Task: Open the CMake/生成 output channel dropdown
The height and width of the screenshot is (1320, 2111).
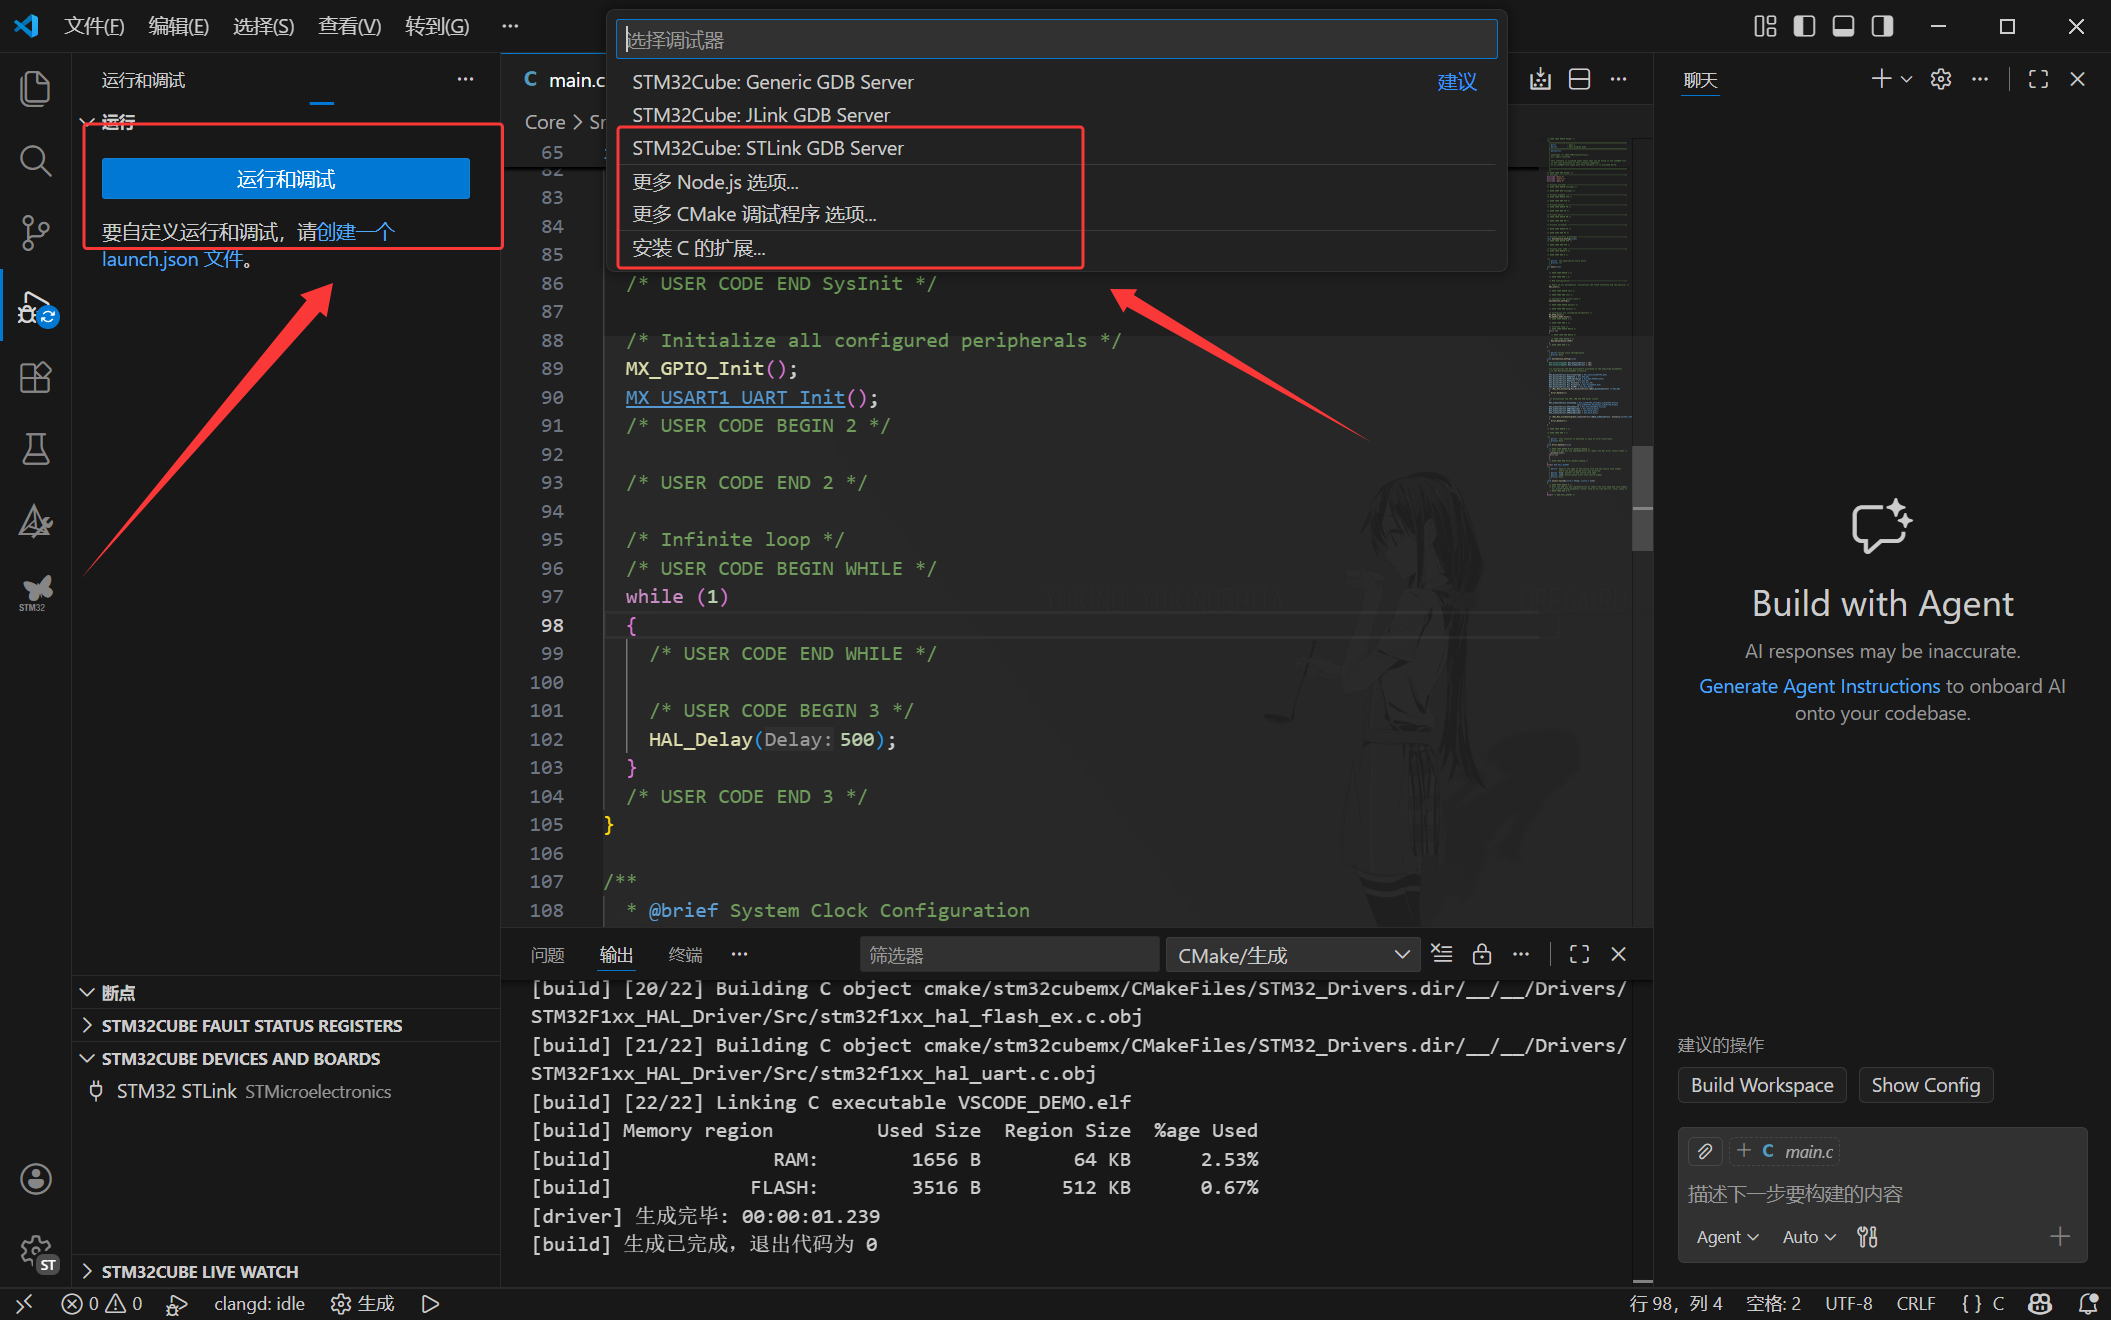Action: coord(1292,955)
